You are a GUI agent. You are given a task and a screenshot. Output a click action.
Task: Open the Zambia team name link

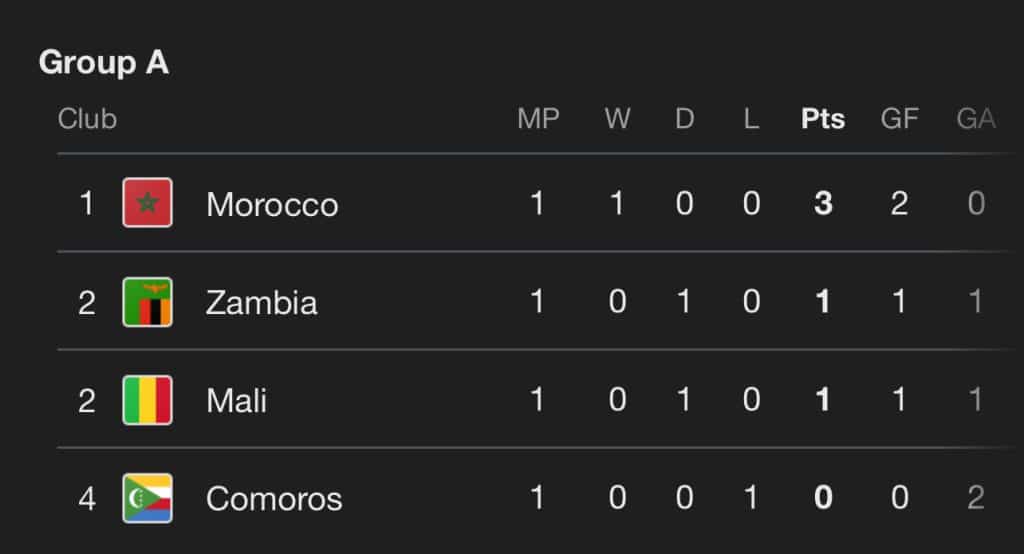tap(261, 303)
